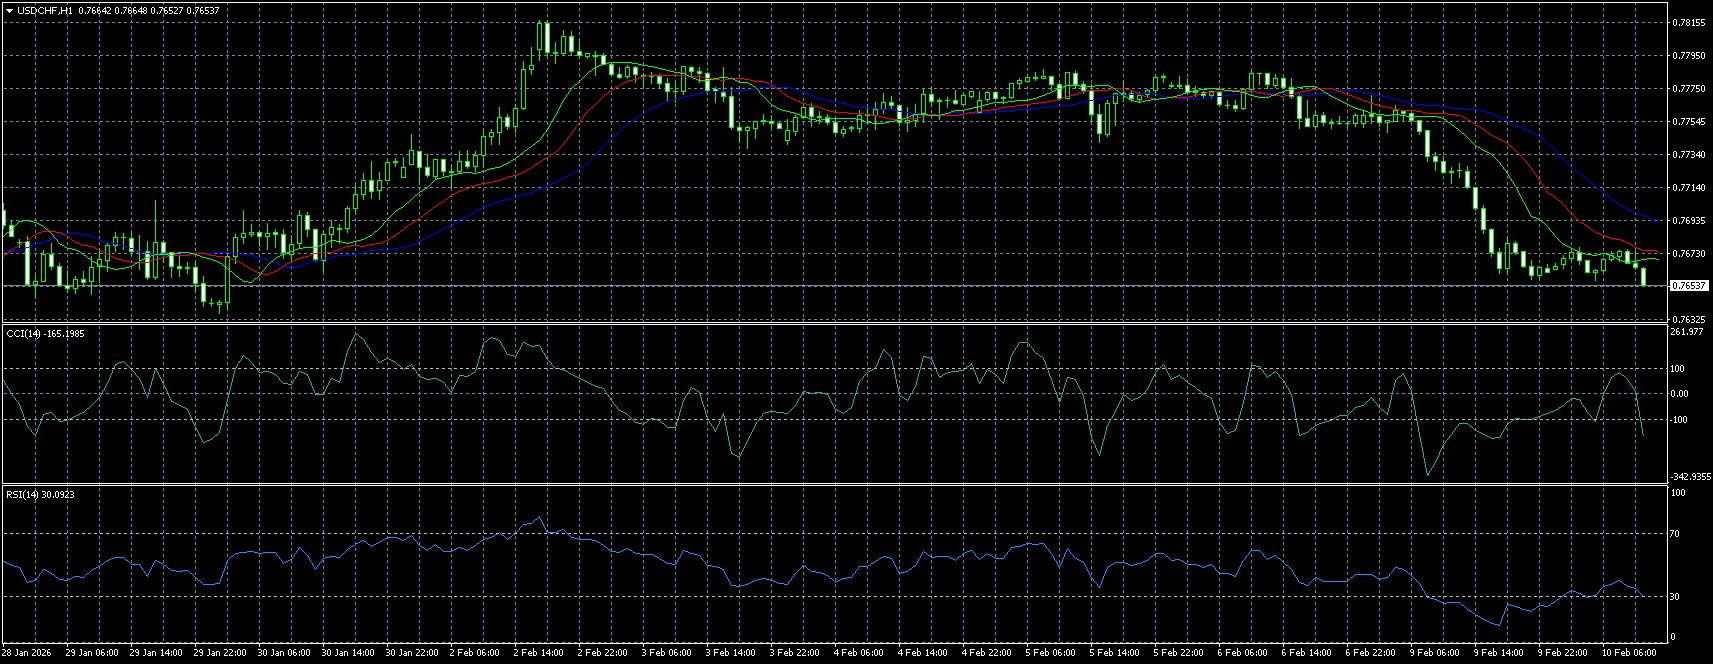The image size is (1713, 664).
Task: Click the 4 Feb 14:00 time label
Action: click(922, 653)
